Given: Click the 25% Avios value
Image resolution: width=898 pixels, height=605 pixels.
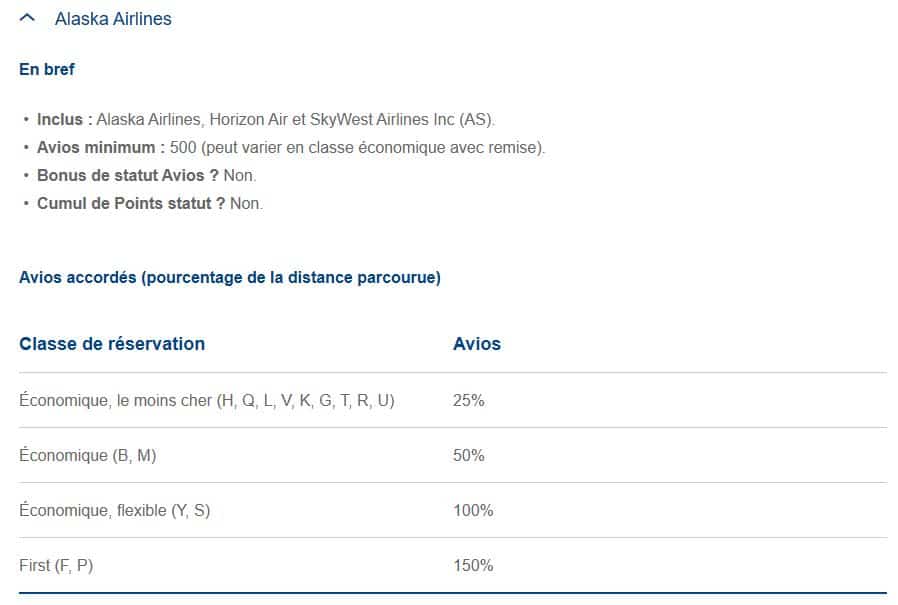Looking at the screenshot, I should [468, 401].
